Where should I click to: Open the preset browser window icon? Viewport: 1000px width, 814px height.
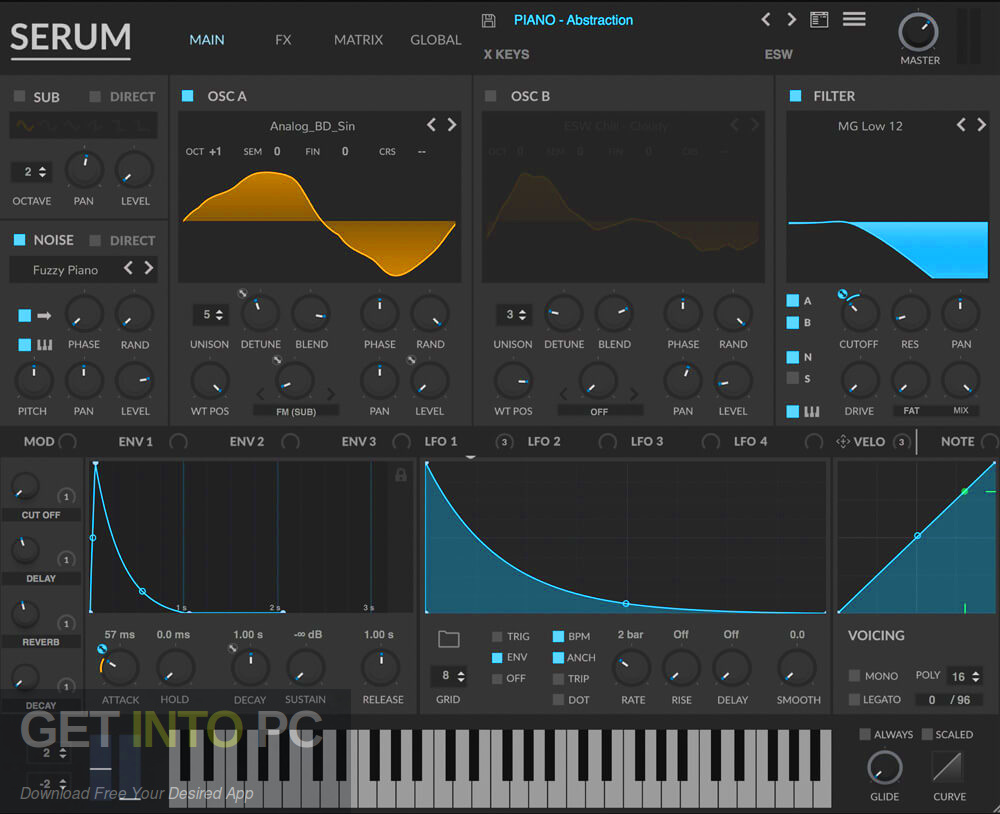coord(819,20)
